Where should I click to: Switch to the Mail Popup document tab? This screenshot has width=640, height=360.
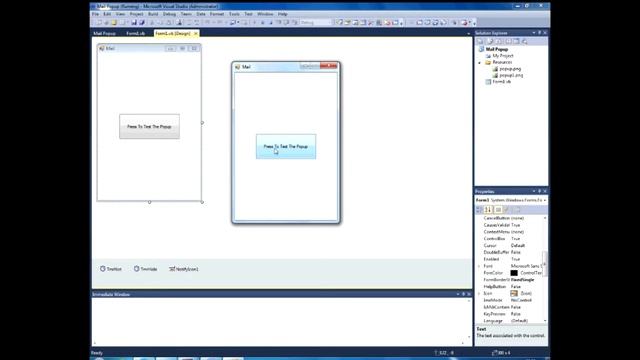104,33
